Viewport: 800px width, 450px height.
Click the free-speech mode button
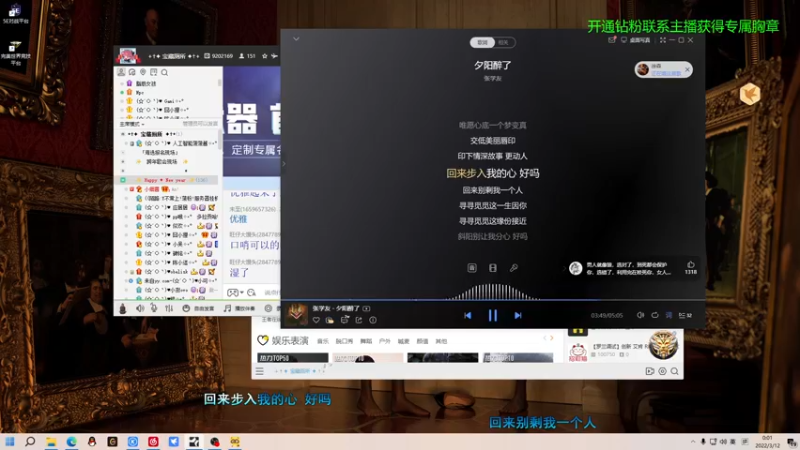[x=198, y=308]
